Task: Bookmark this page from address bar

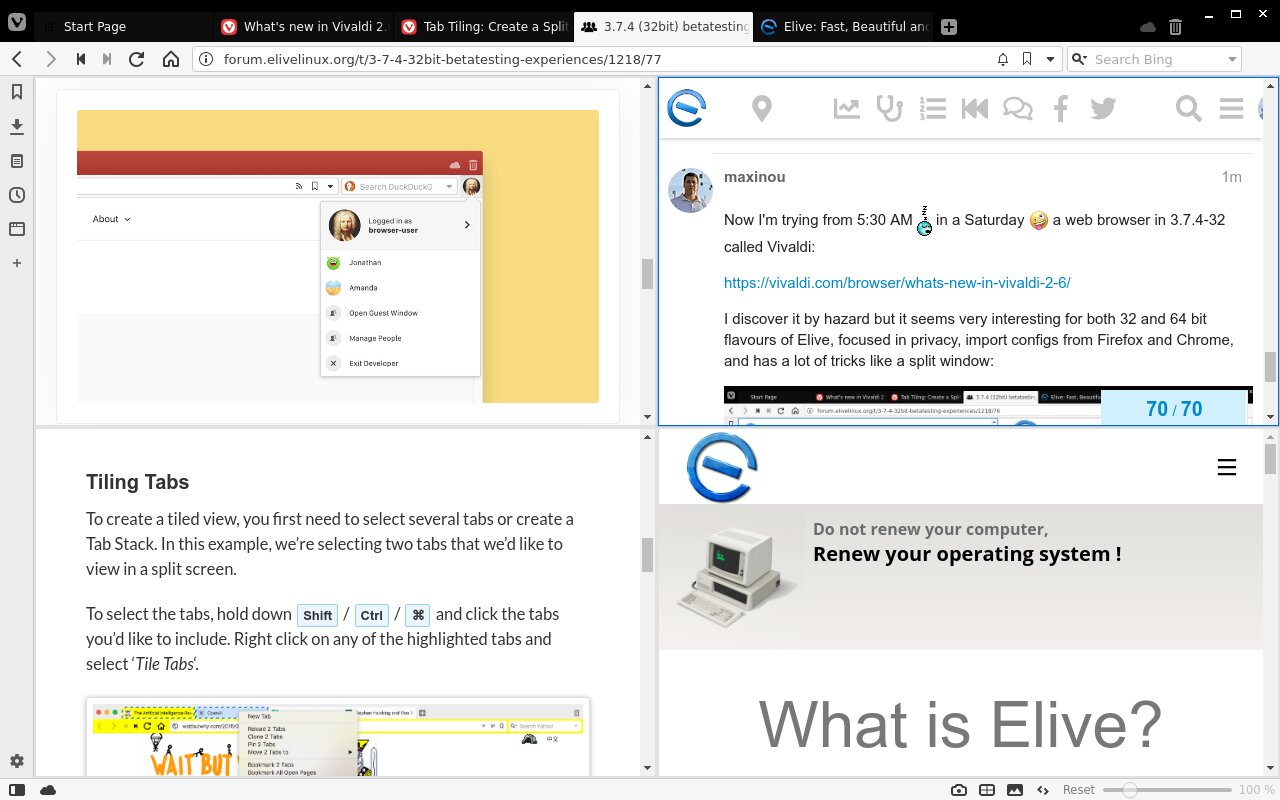Action: [x=1027, y=59]
